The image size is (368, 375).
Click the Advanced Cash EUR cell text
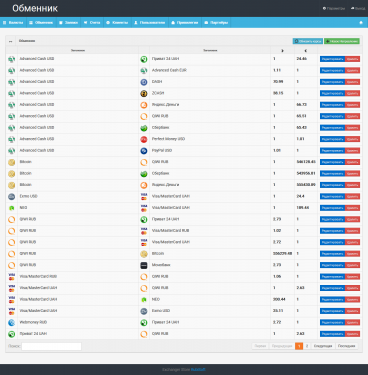point(169,70)
